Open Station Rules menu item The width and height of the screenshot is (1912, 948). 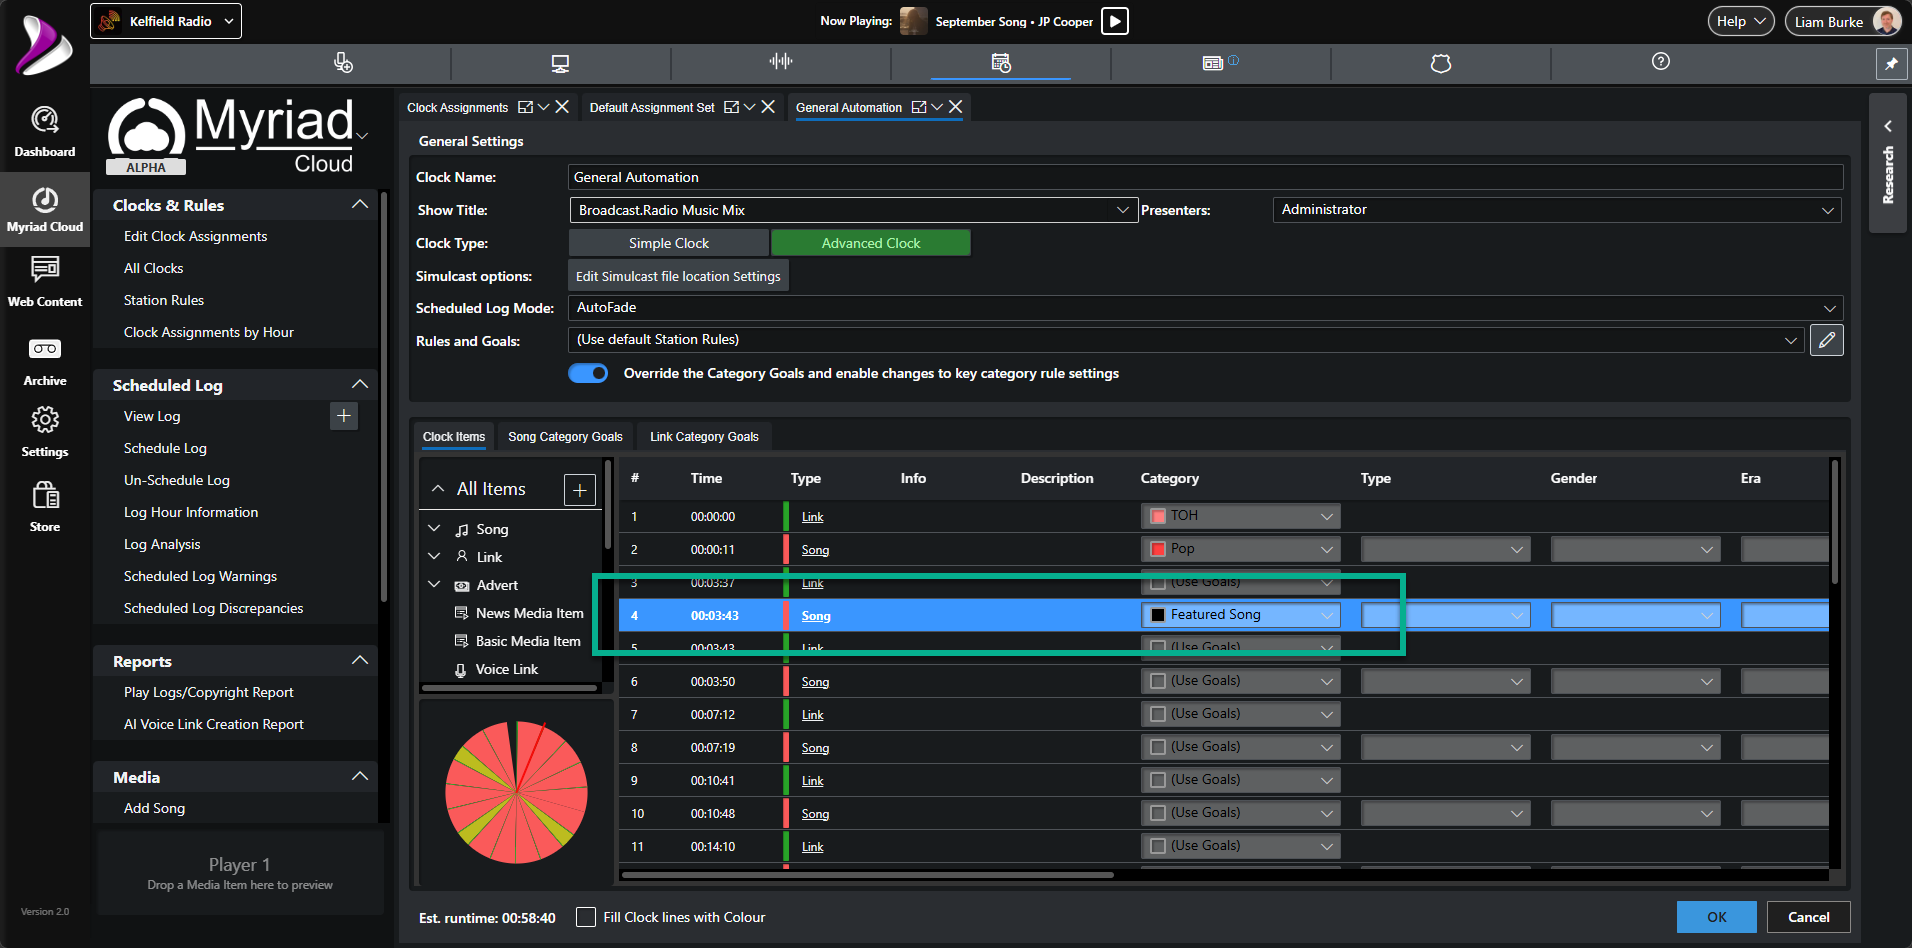pyautogui.click(x=164, y=300)
